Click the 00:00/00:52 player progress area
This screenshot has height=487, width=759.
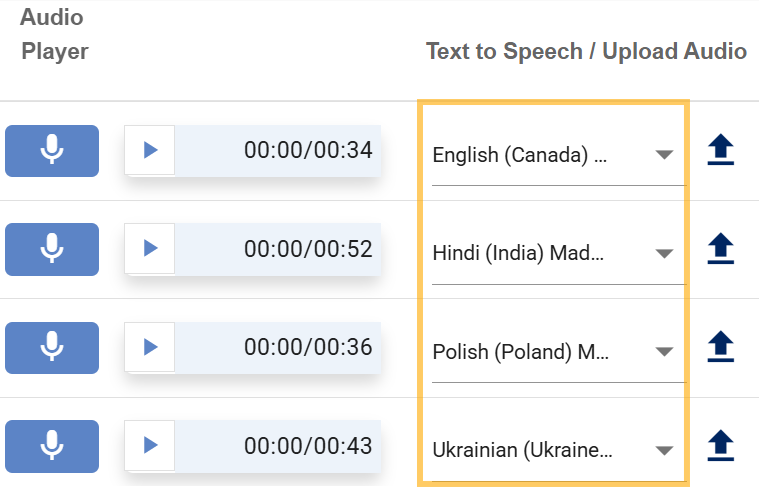(x=307, y=248)
